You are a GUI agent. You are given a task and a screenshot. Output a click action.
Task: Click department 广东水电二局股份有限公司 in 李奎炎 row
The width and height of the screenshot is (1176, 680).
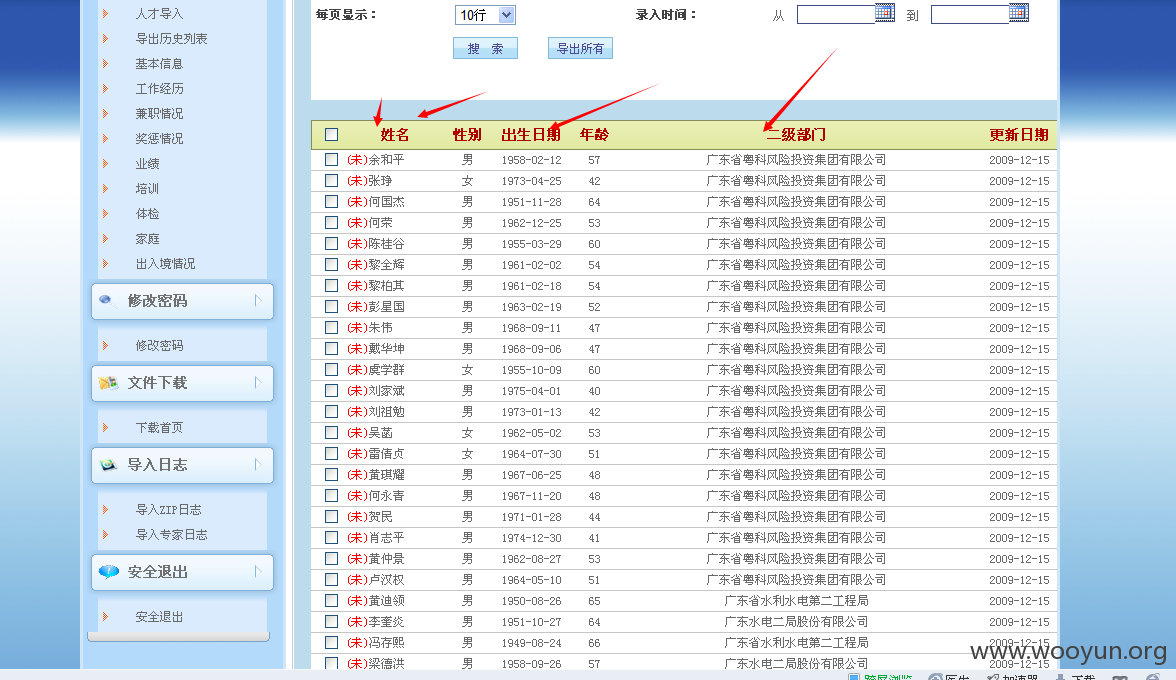click(796, 622)
